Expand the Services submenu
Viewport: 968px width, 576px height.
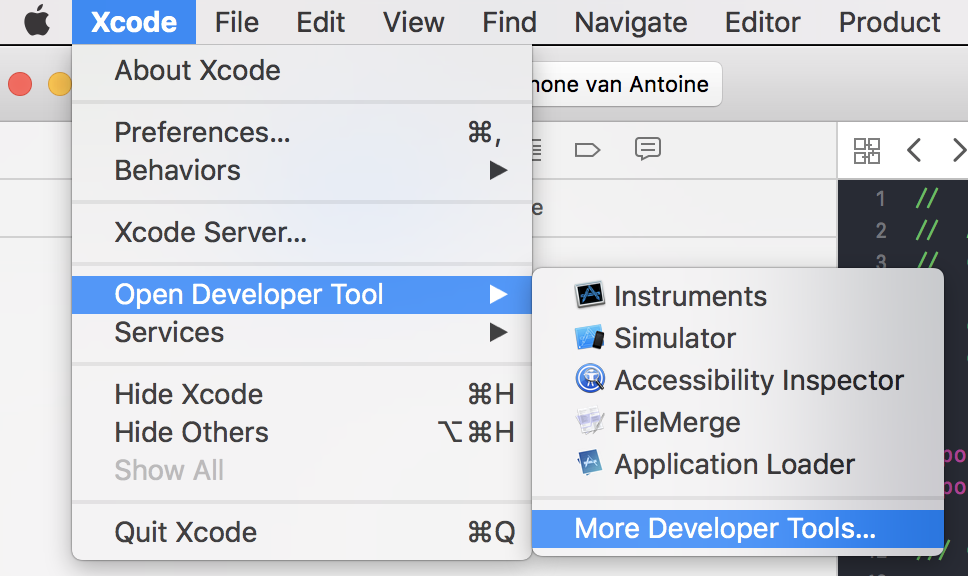pos(302,333)
